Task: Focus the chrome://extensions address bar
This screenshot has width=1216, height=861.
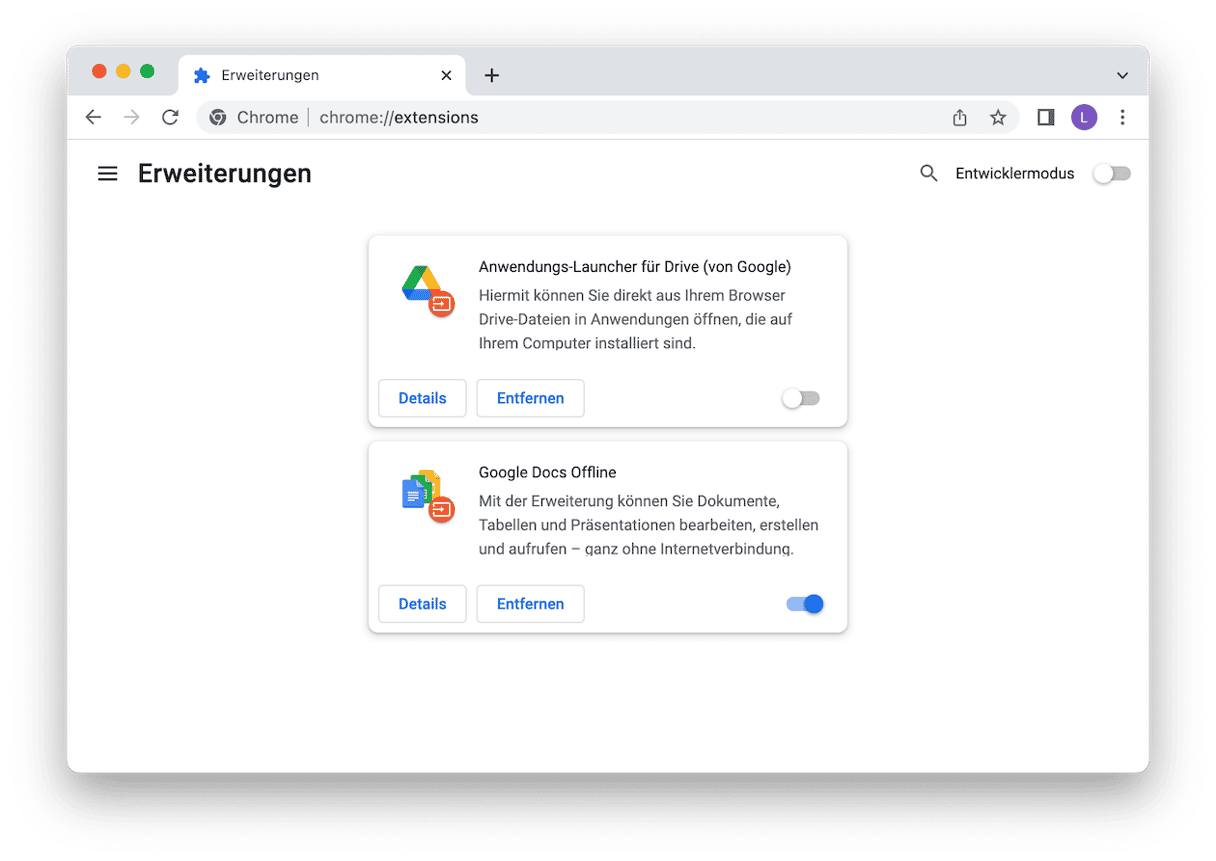Action: point(607,117)
